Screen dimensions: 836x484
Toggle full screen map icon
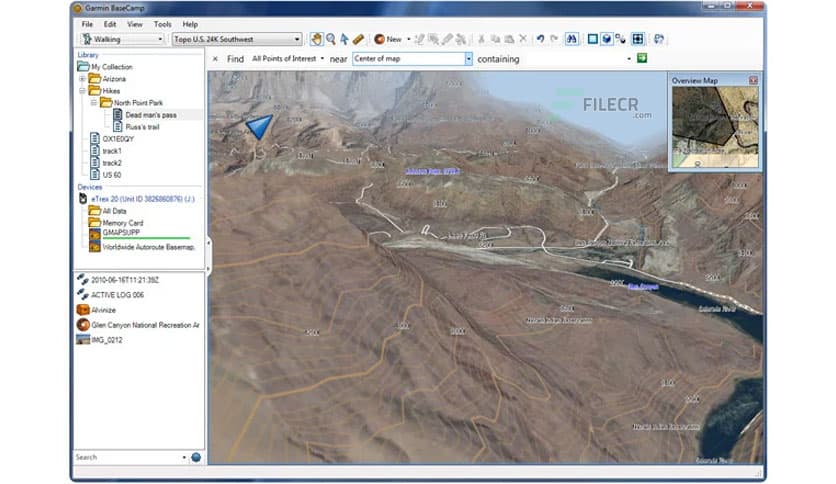pyautogui.click(x=638, y=39)
